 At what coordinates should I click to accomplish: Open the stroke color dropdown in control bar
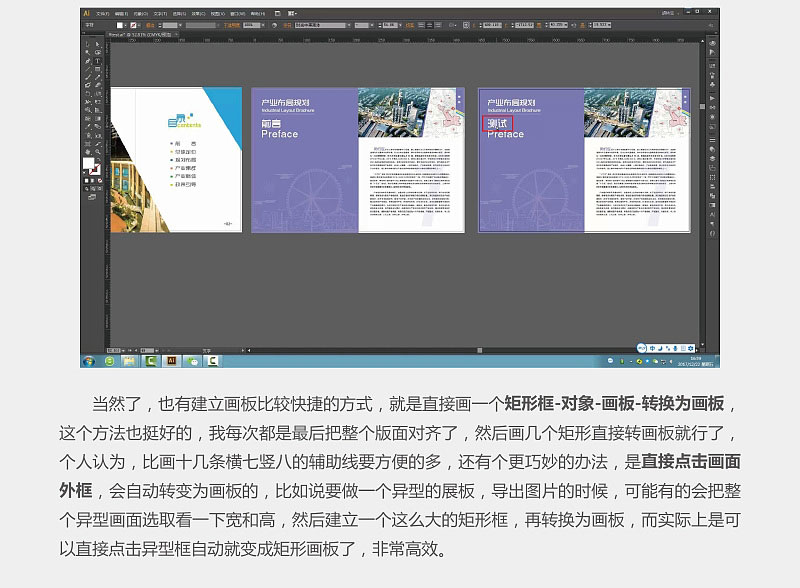[x=139, y=26]
